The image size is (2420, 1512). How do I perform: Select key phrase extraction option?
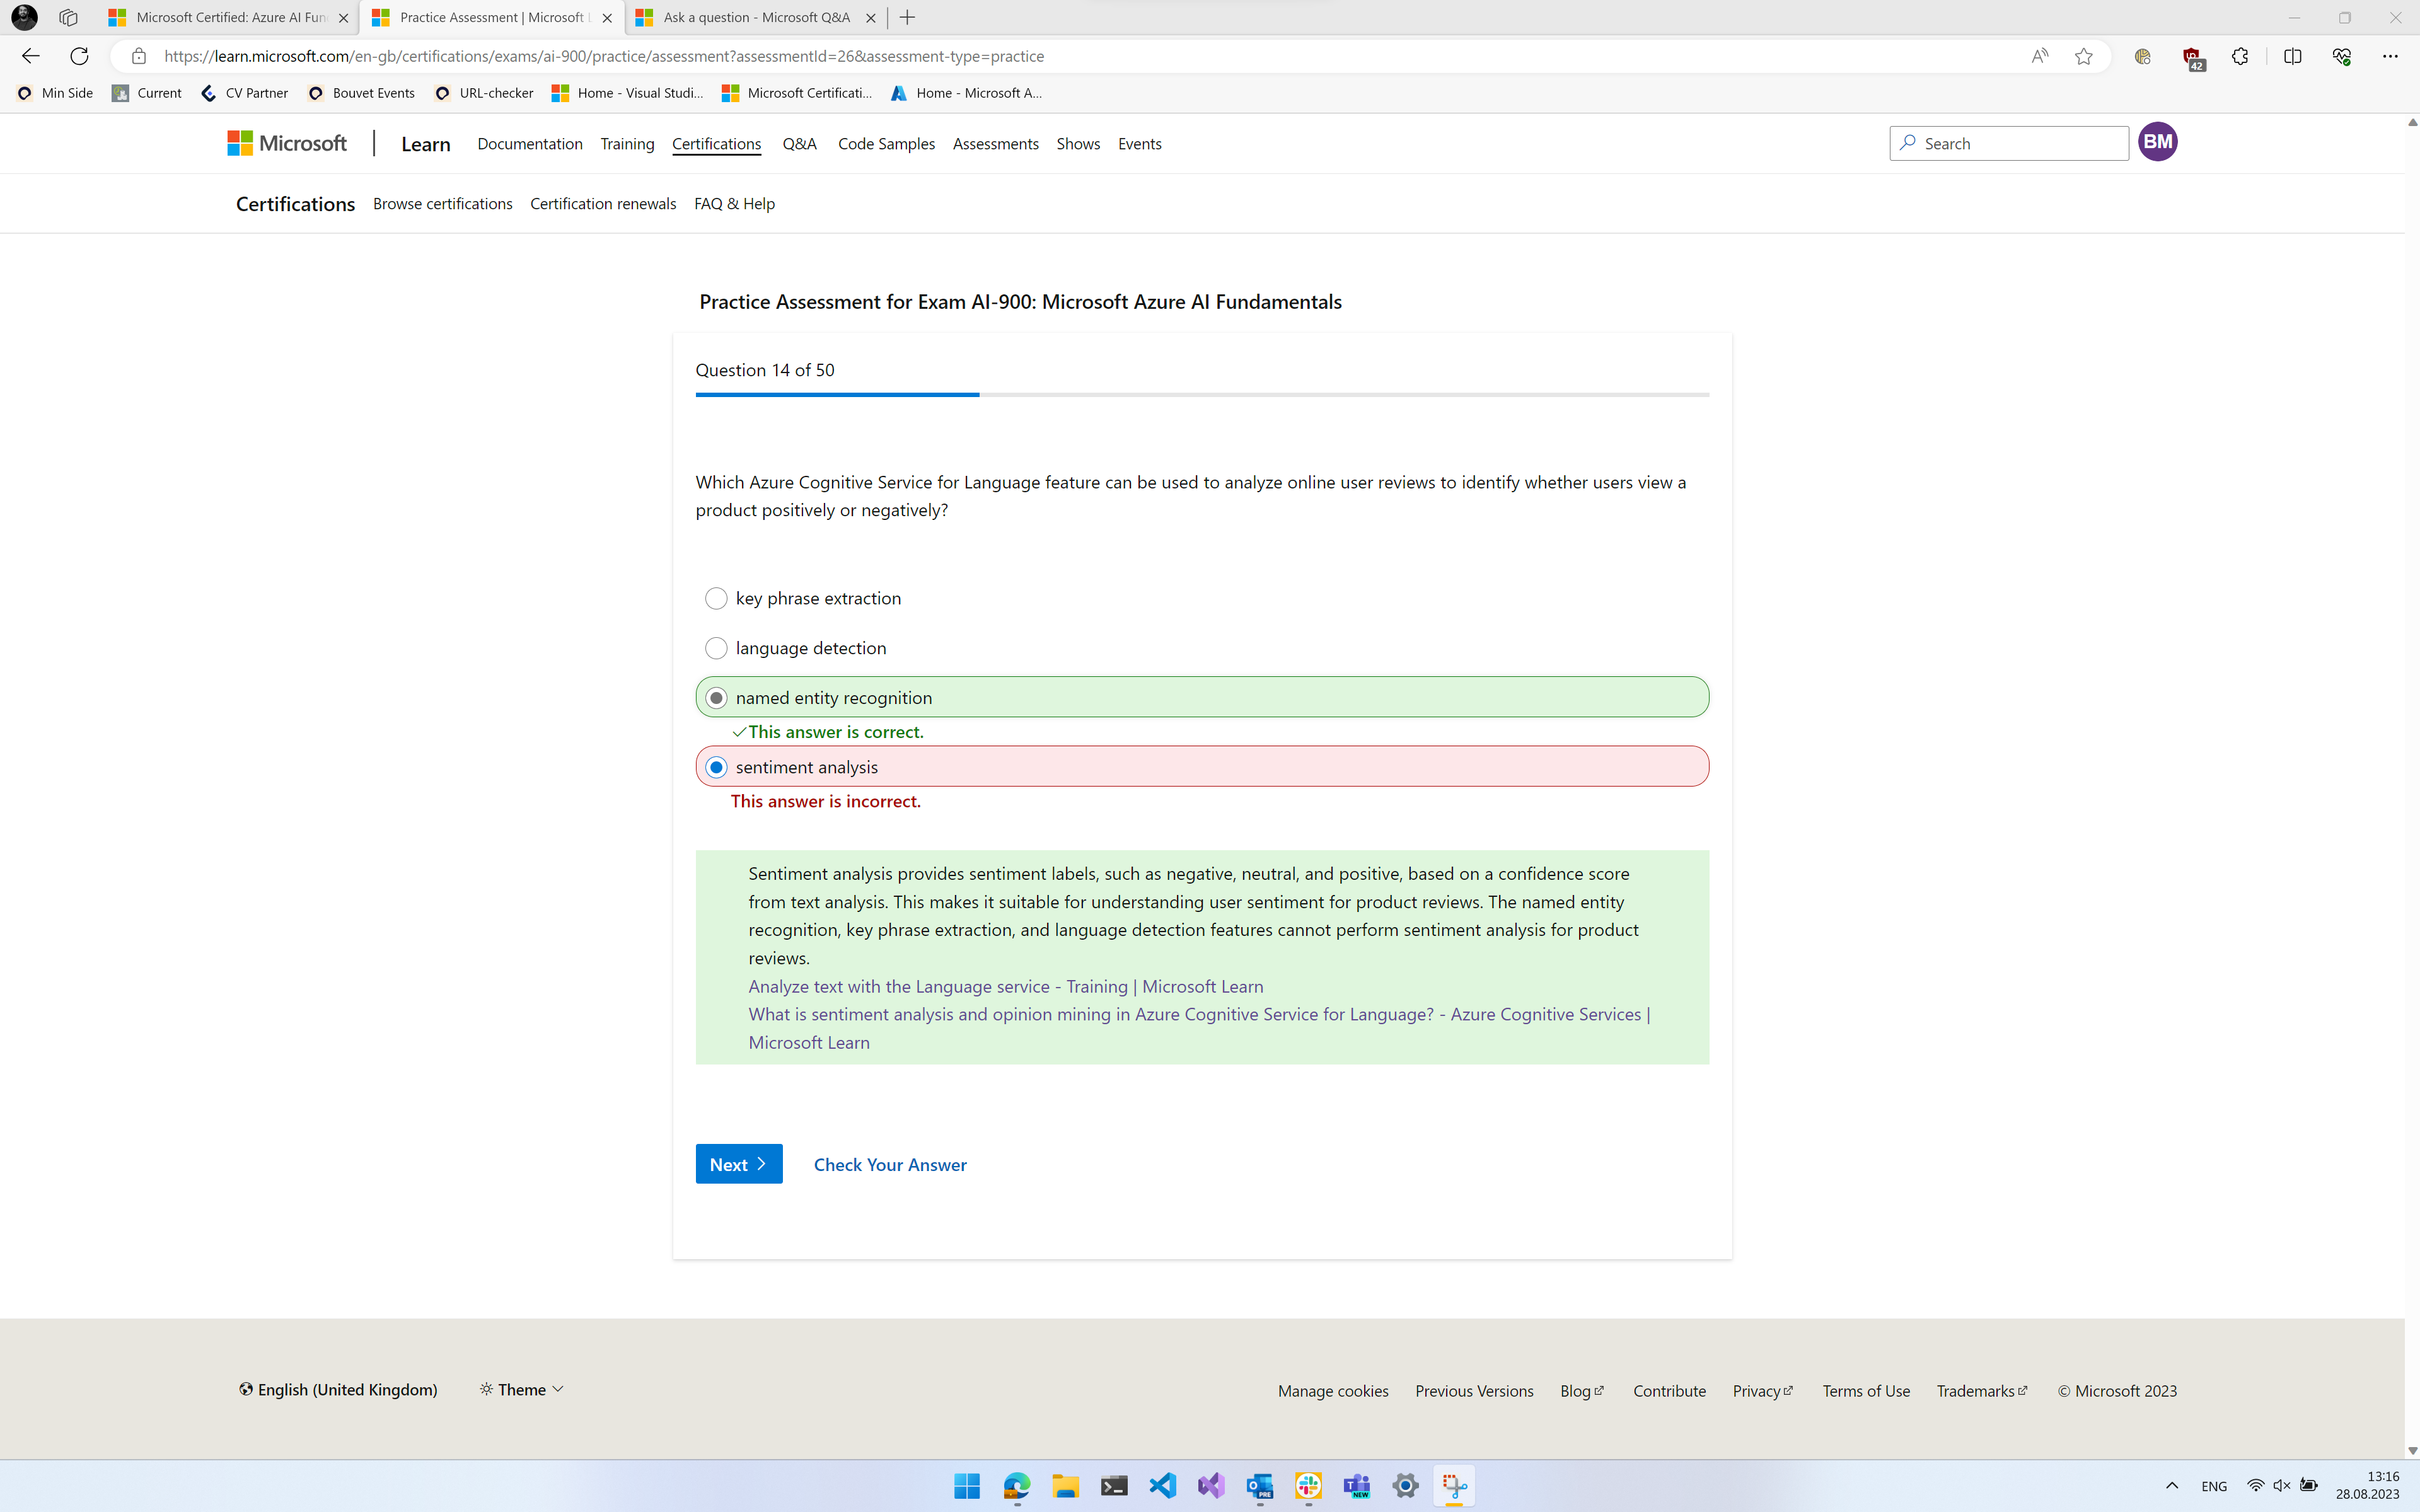(x=716, y=598)
